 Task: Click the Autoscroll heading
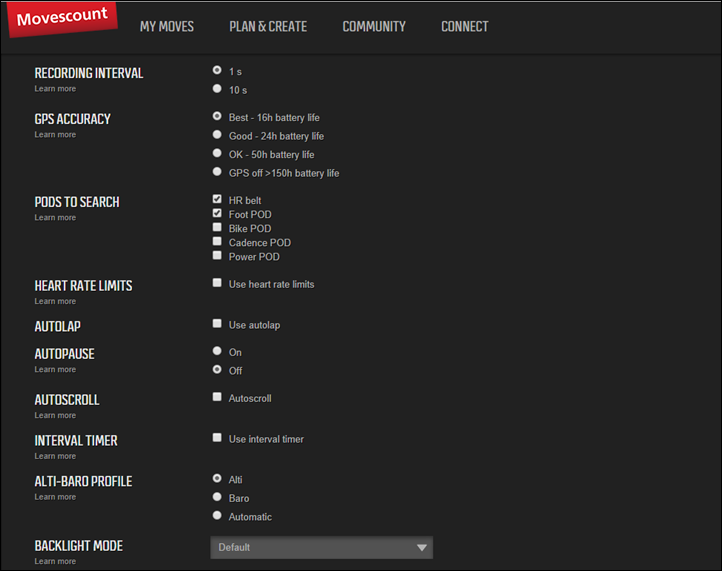[67, 400]
